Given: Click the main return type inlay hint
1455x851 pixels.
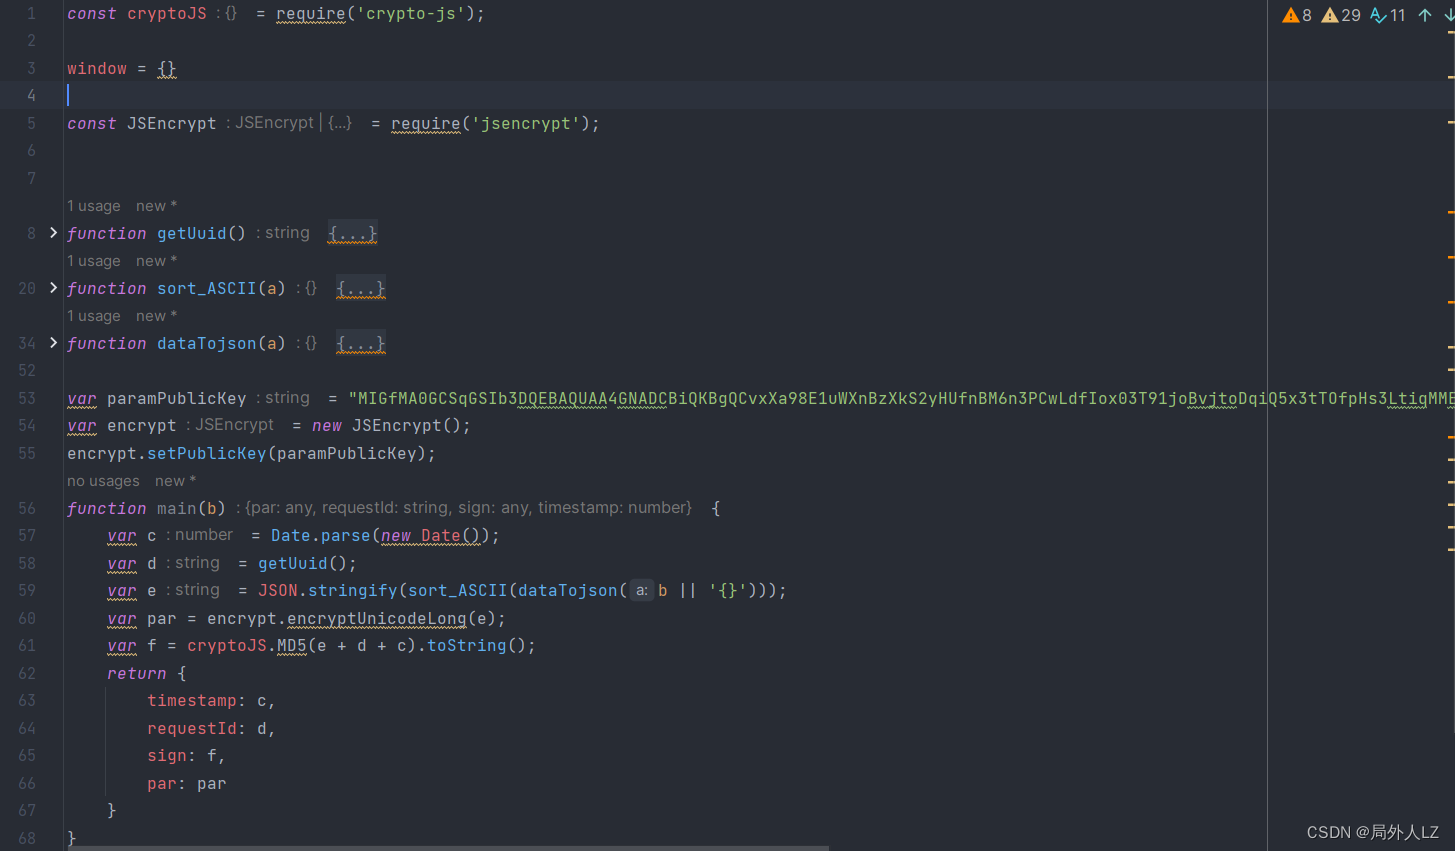Looking at the screenshot, I should 463,508.
